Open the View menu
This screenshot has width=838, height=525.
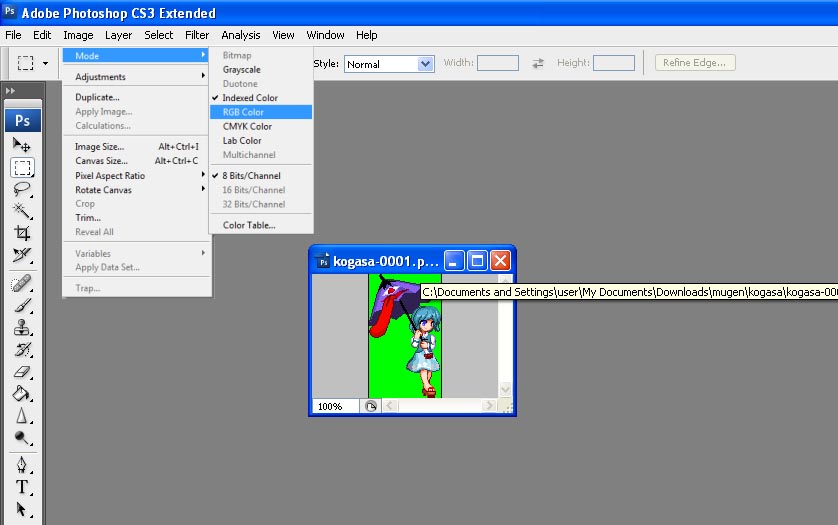[x=283, y=35]
